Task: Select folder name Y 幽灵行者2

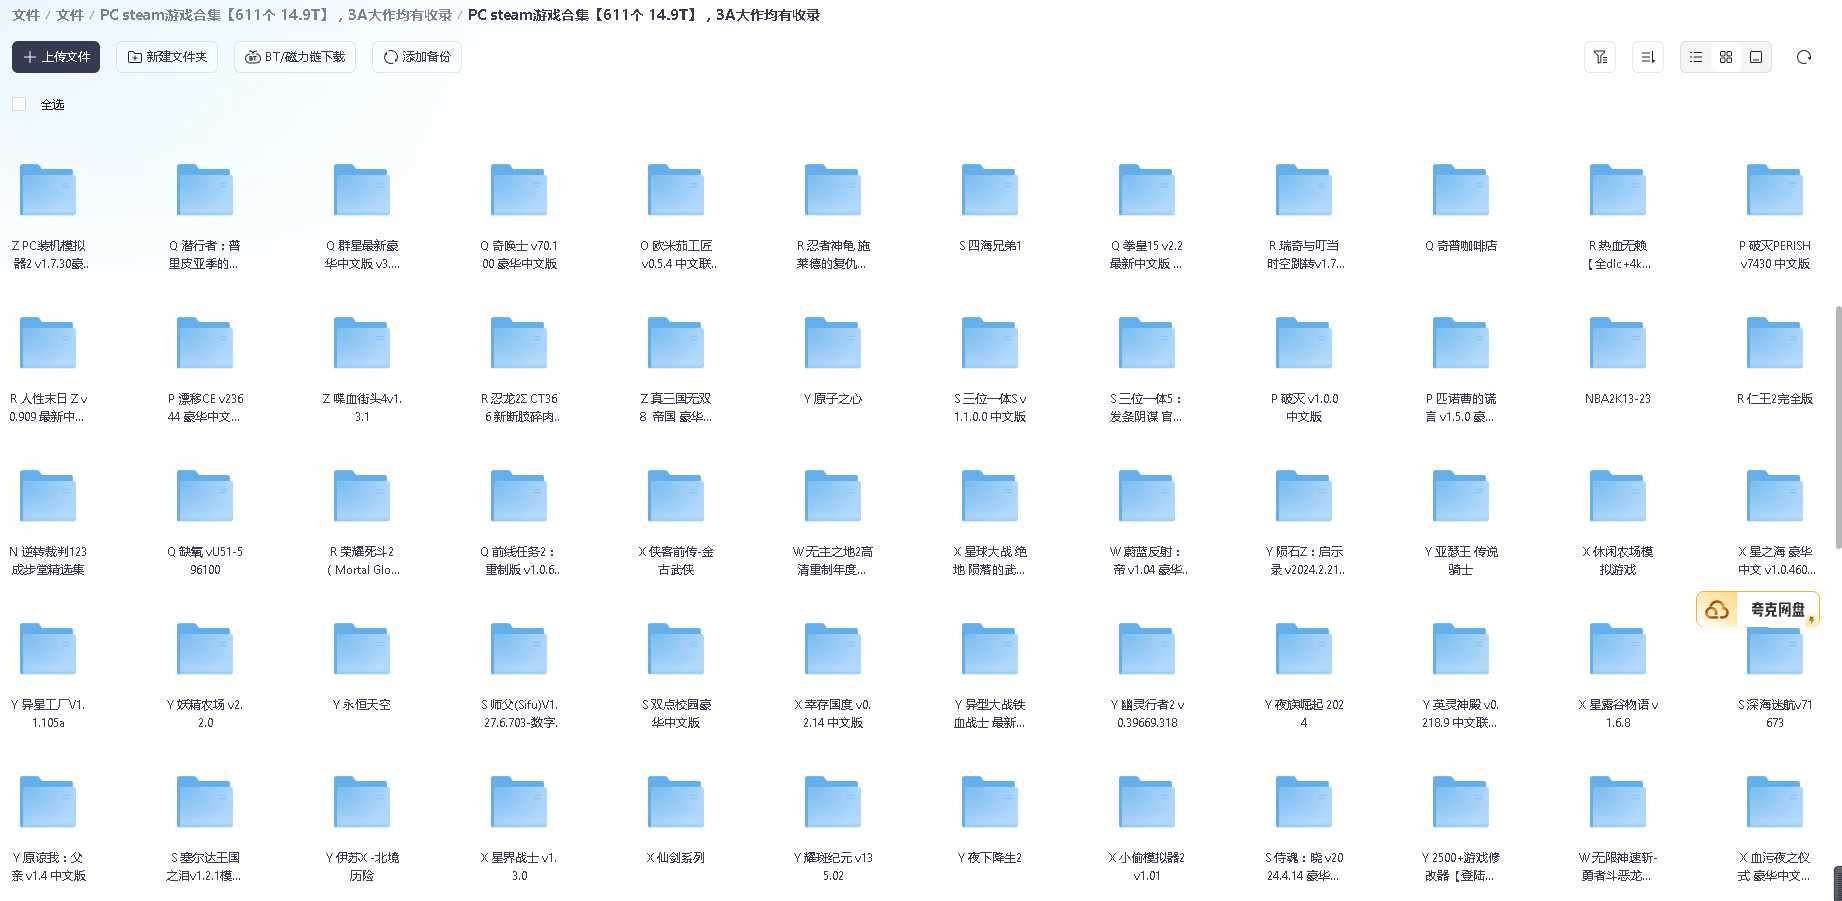Action: 1147,713
